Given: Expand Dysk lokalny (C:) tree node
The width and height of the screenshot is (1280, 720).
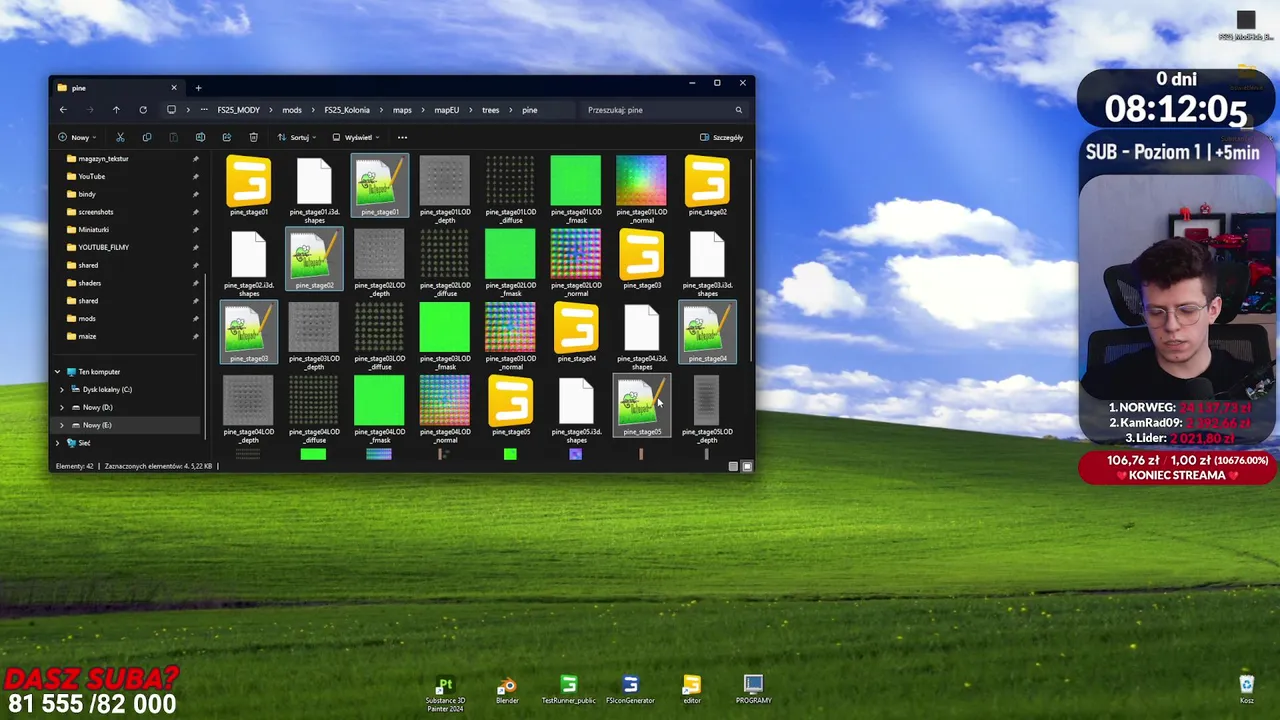Looking at the screenshot, I should pyautogui.click(x=62, y=389).
